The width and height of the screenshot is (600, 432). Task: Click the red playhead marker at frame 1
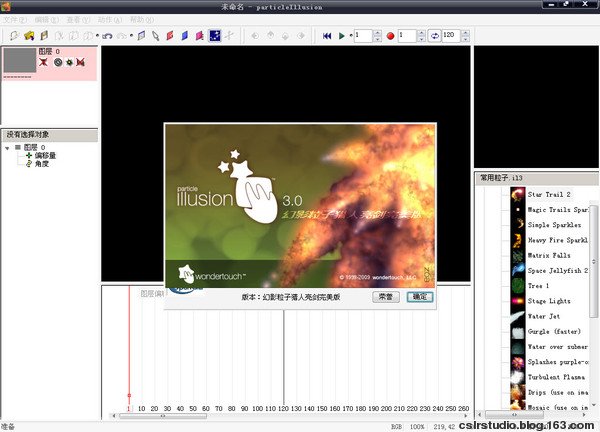tap(129, 395)
